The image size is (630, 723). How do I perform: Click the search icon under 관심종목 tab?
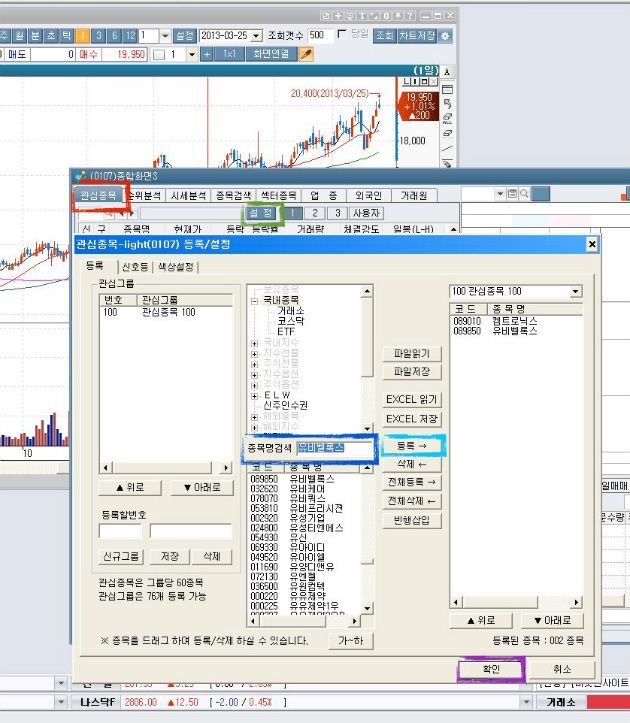[108, 214]
